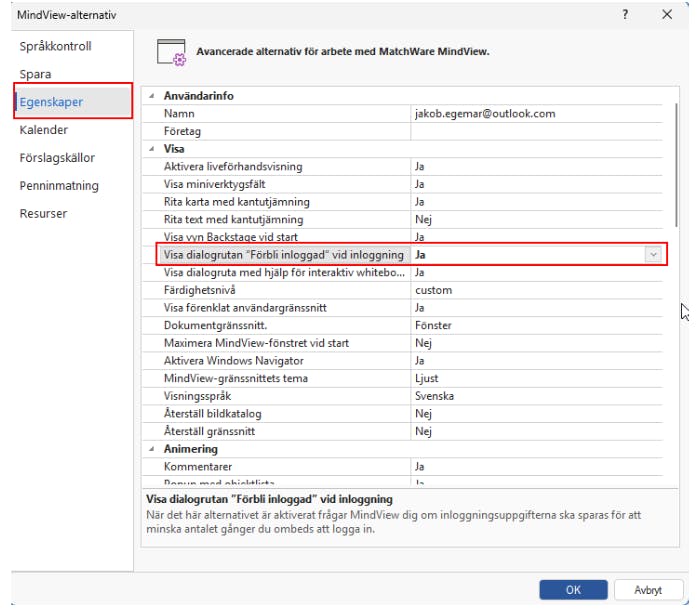Show the Resurser category
This screenshot has width=697, height=611.
pyautogui.click(x=42, y=214)
